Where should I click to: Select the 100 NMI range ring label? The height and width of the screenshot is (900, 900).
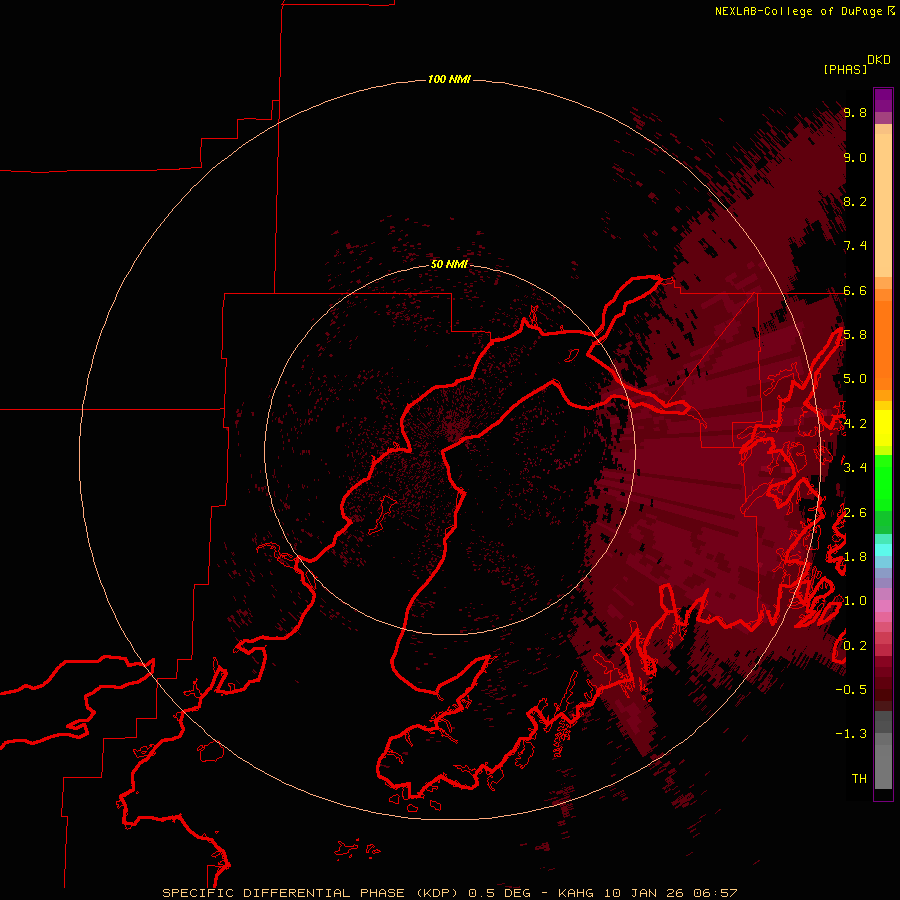coord(449,79)
